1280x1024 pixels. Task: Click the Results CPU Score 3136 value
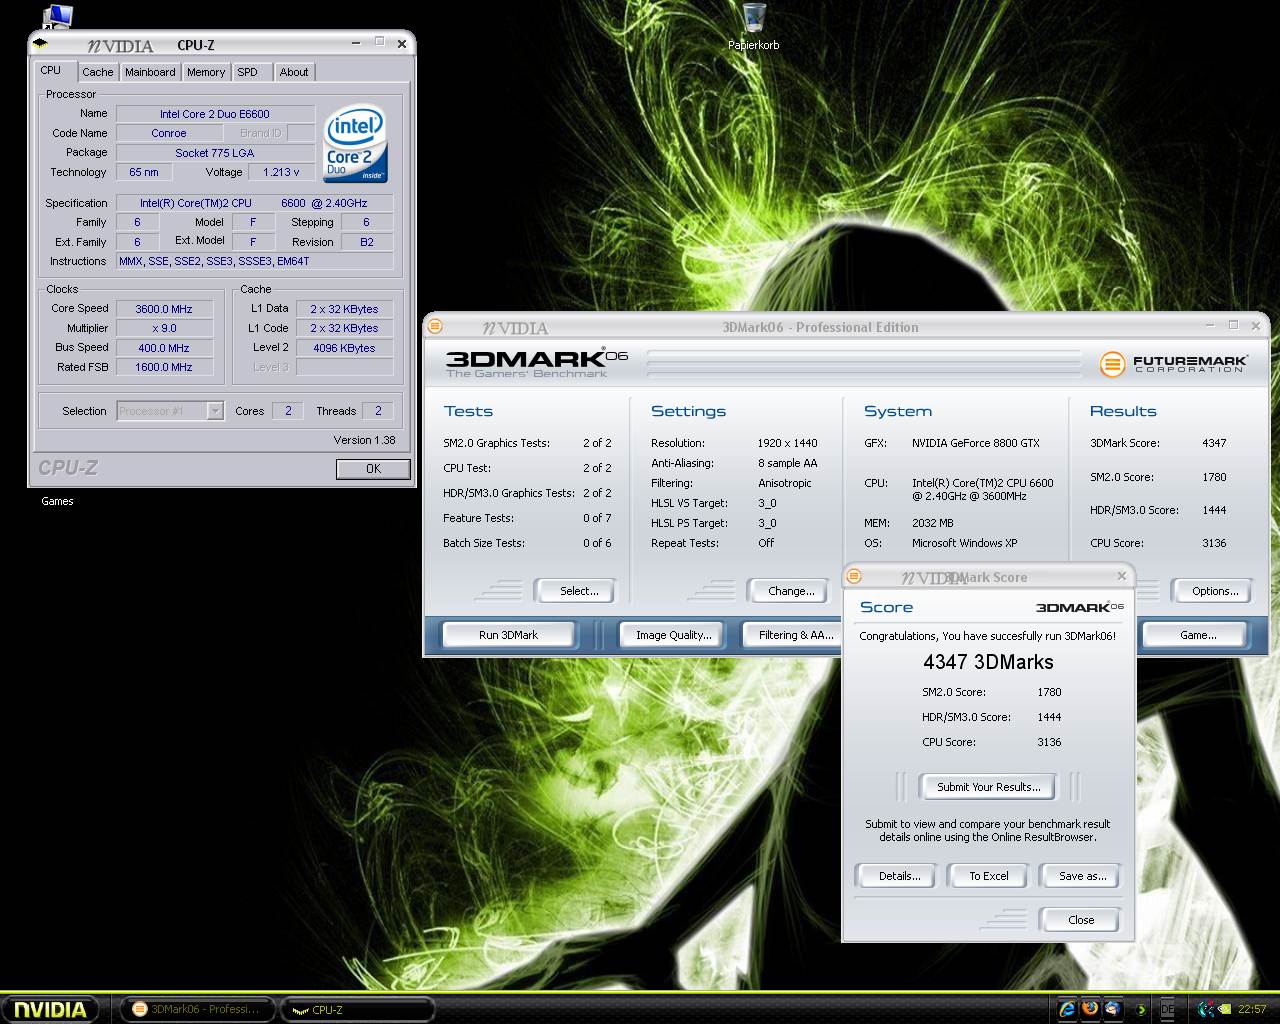(1214, 543)
